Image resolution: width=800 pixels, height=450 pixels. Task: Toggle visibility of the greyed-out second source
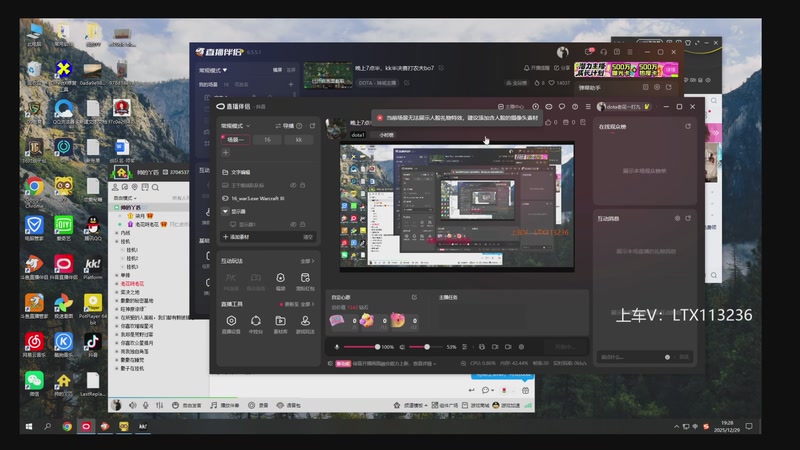[x=293, y=185]
